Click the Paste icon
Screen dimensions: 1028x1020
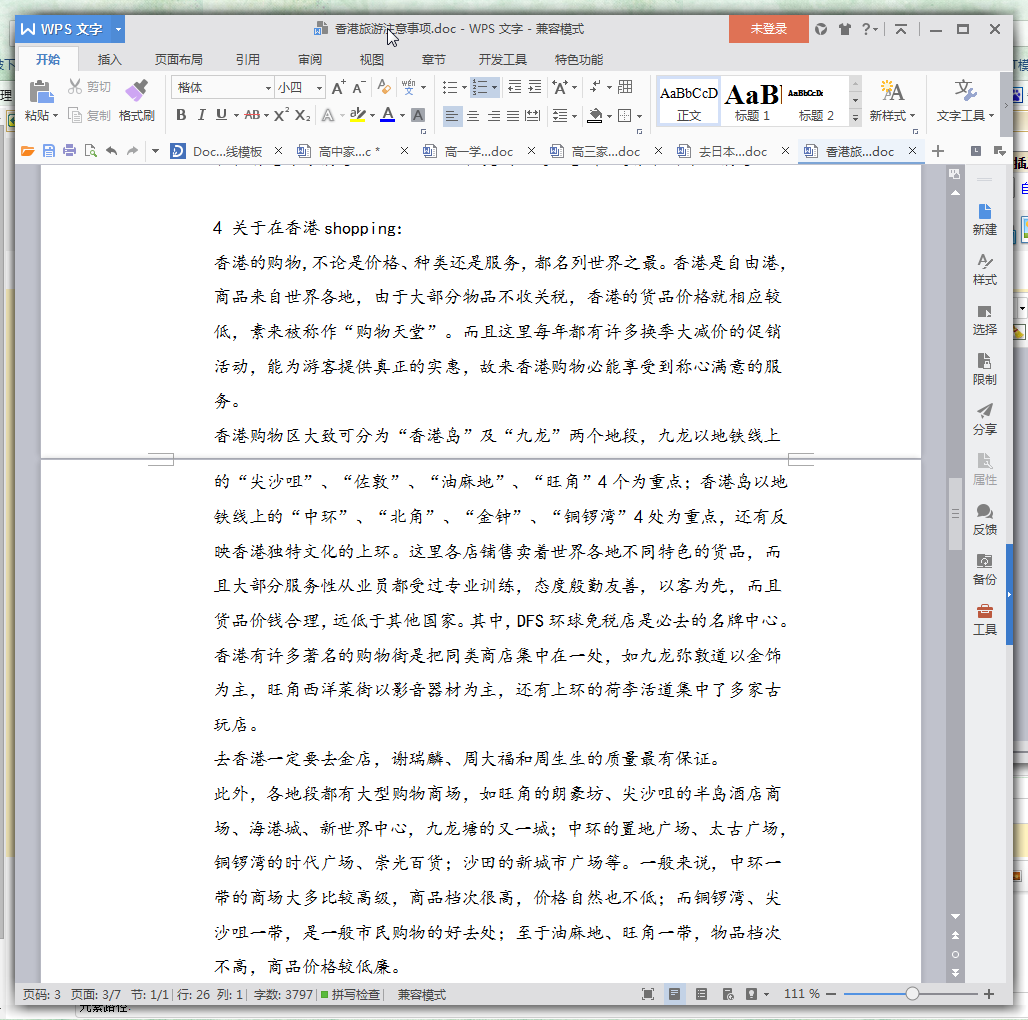(x=40, y=92)
